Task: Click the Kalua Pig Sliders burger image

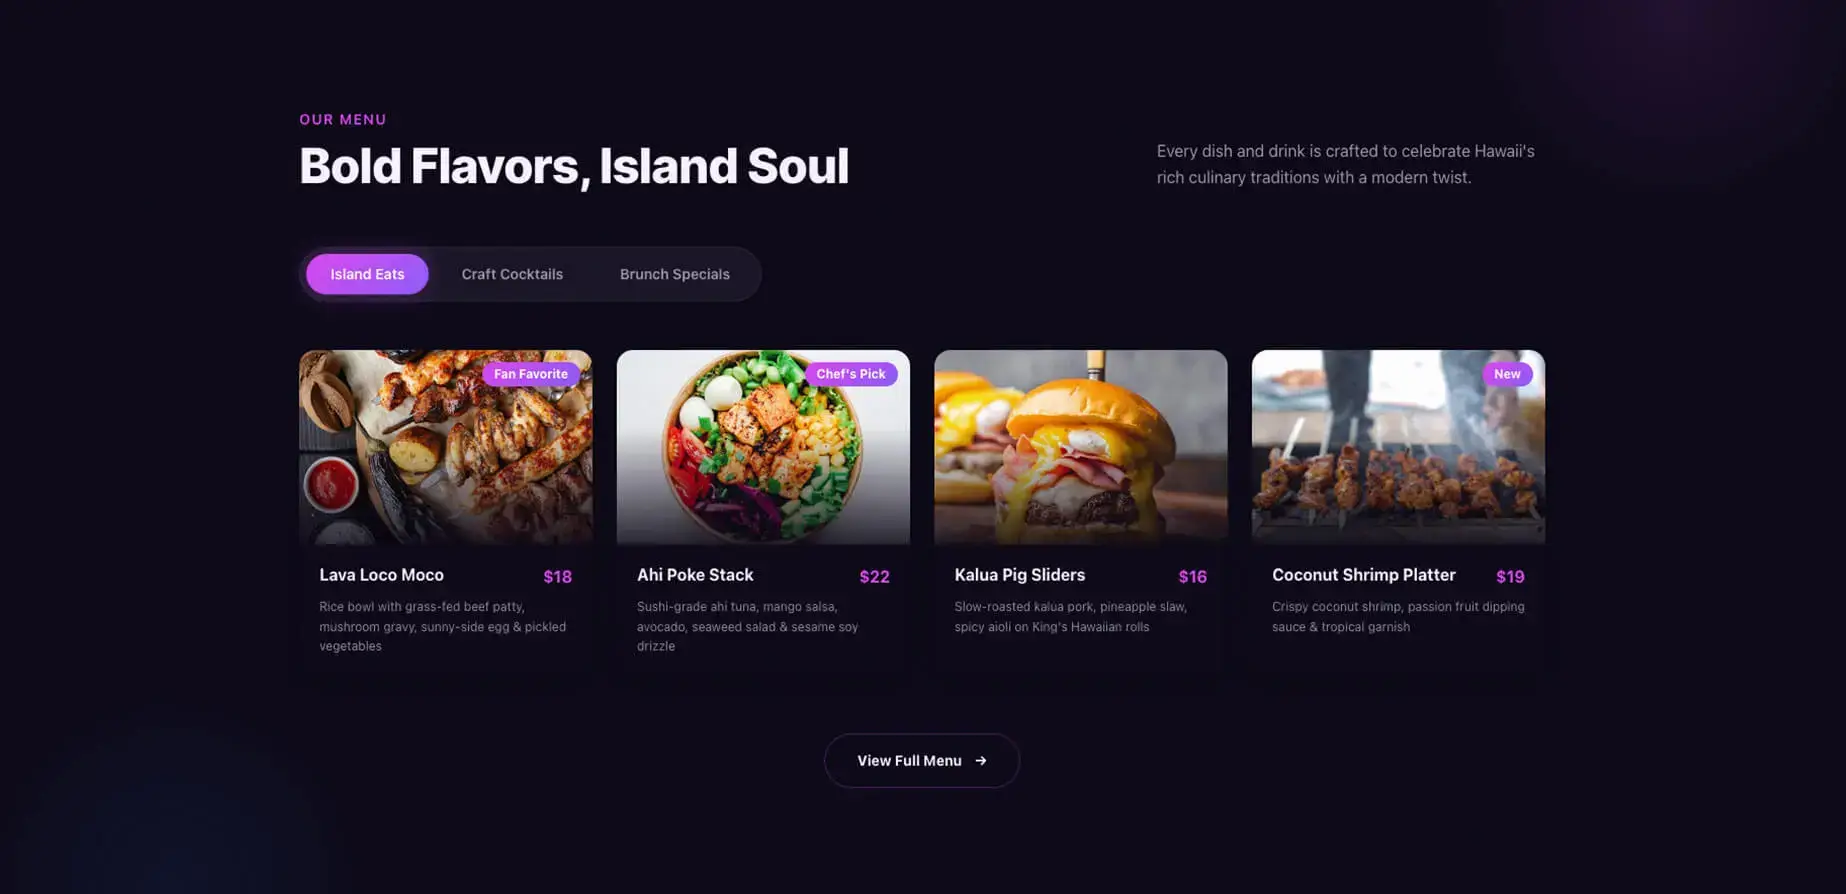Action: (1081, 447)
